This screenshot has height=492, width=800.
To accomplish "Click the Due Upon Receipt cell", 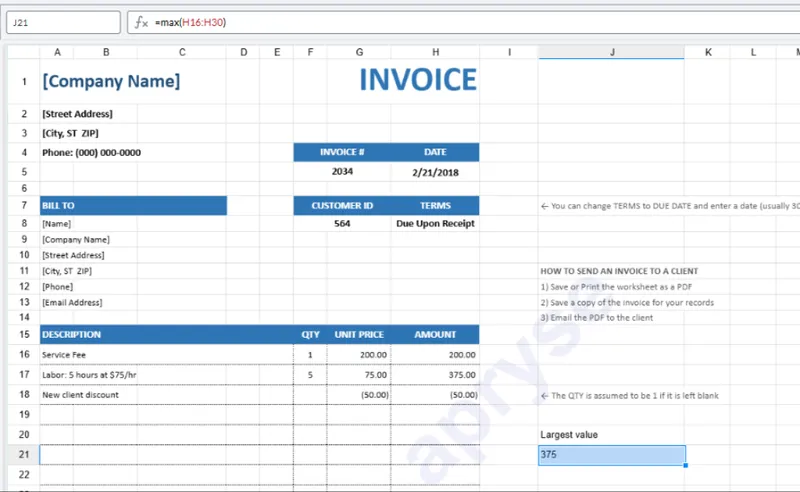I will point(435,224).
